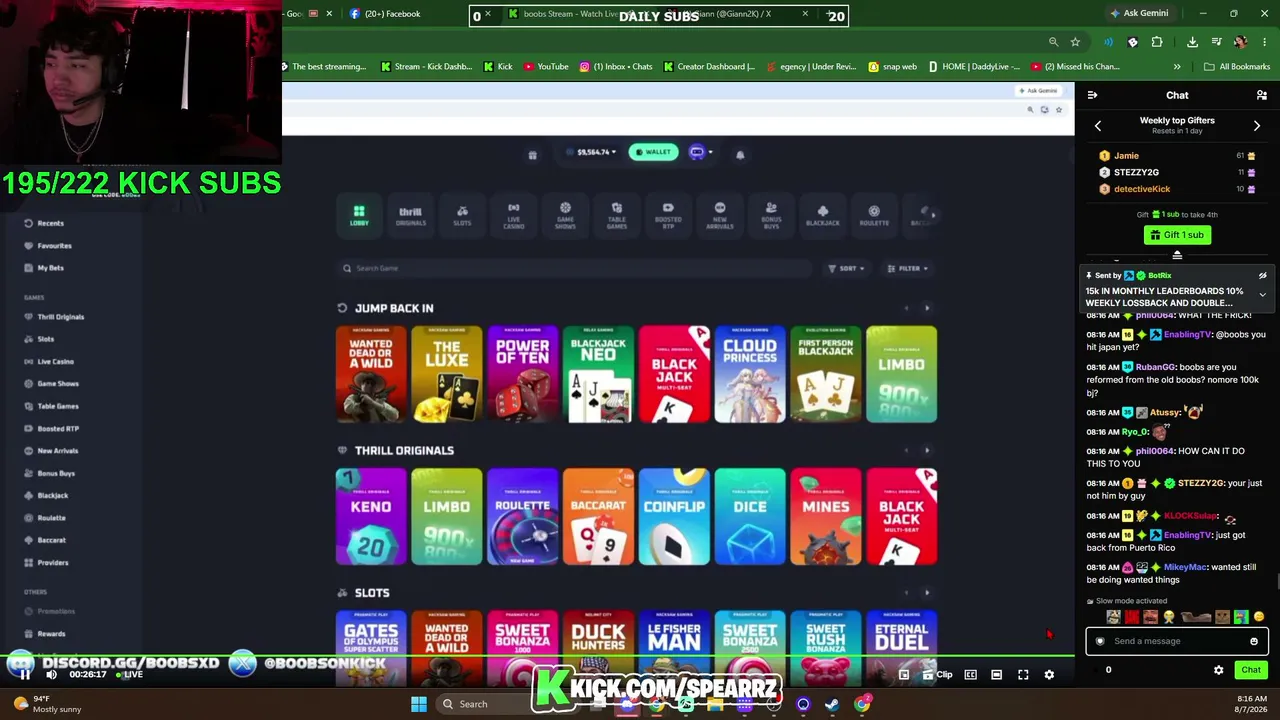Open Chrome extensions puzzle icon
Viewport: 1280px width, 720px height.
pos(1157,42)
